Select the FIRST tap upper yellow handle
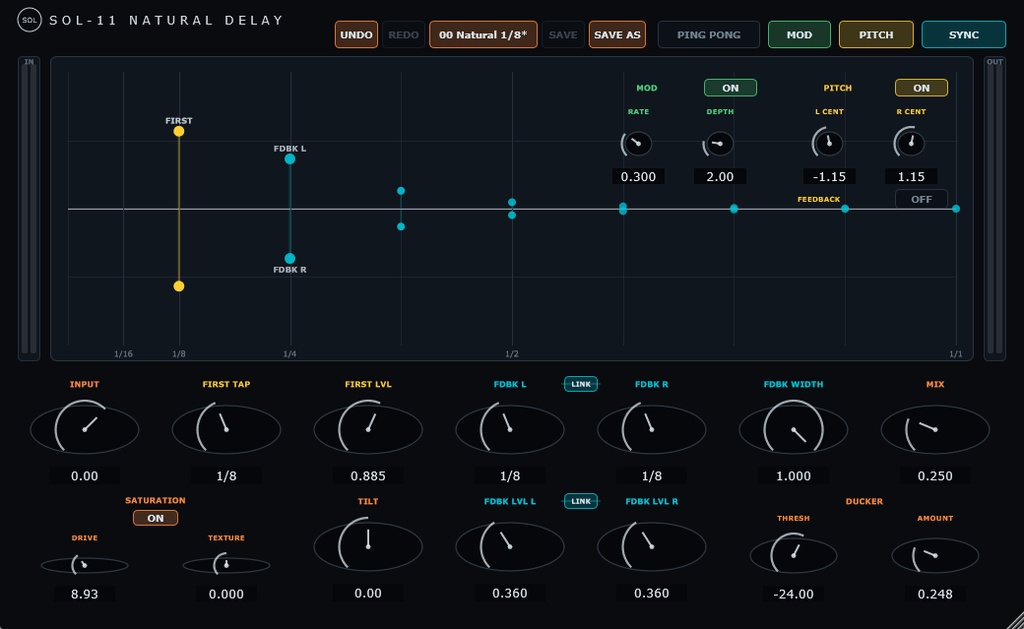1024x629 pixels. (x=178, y=131)
